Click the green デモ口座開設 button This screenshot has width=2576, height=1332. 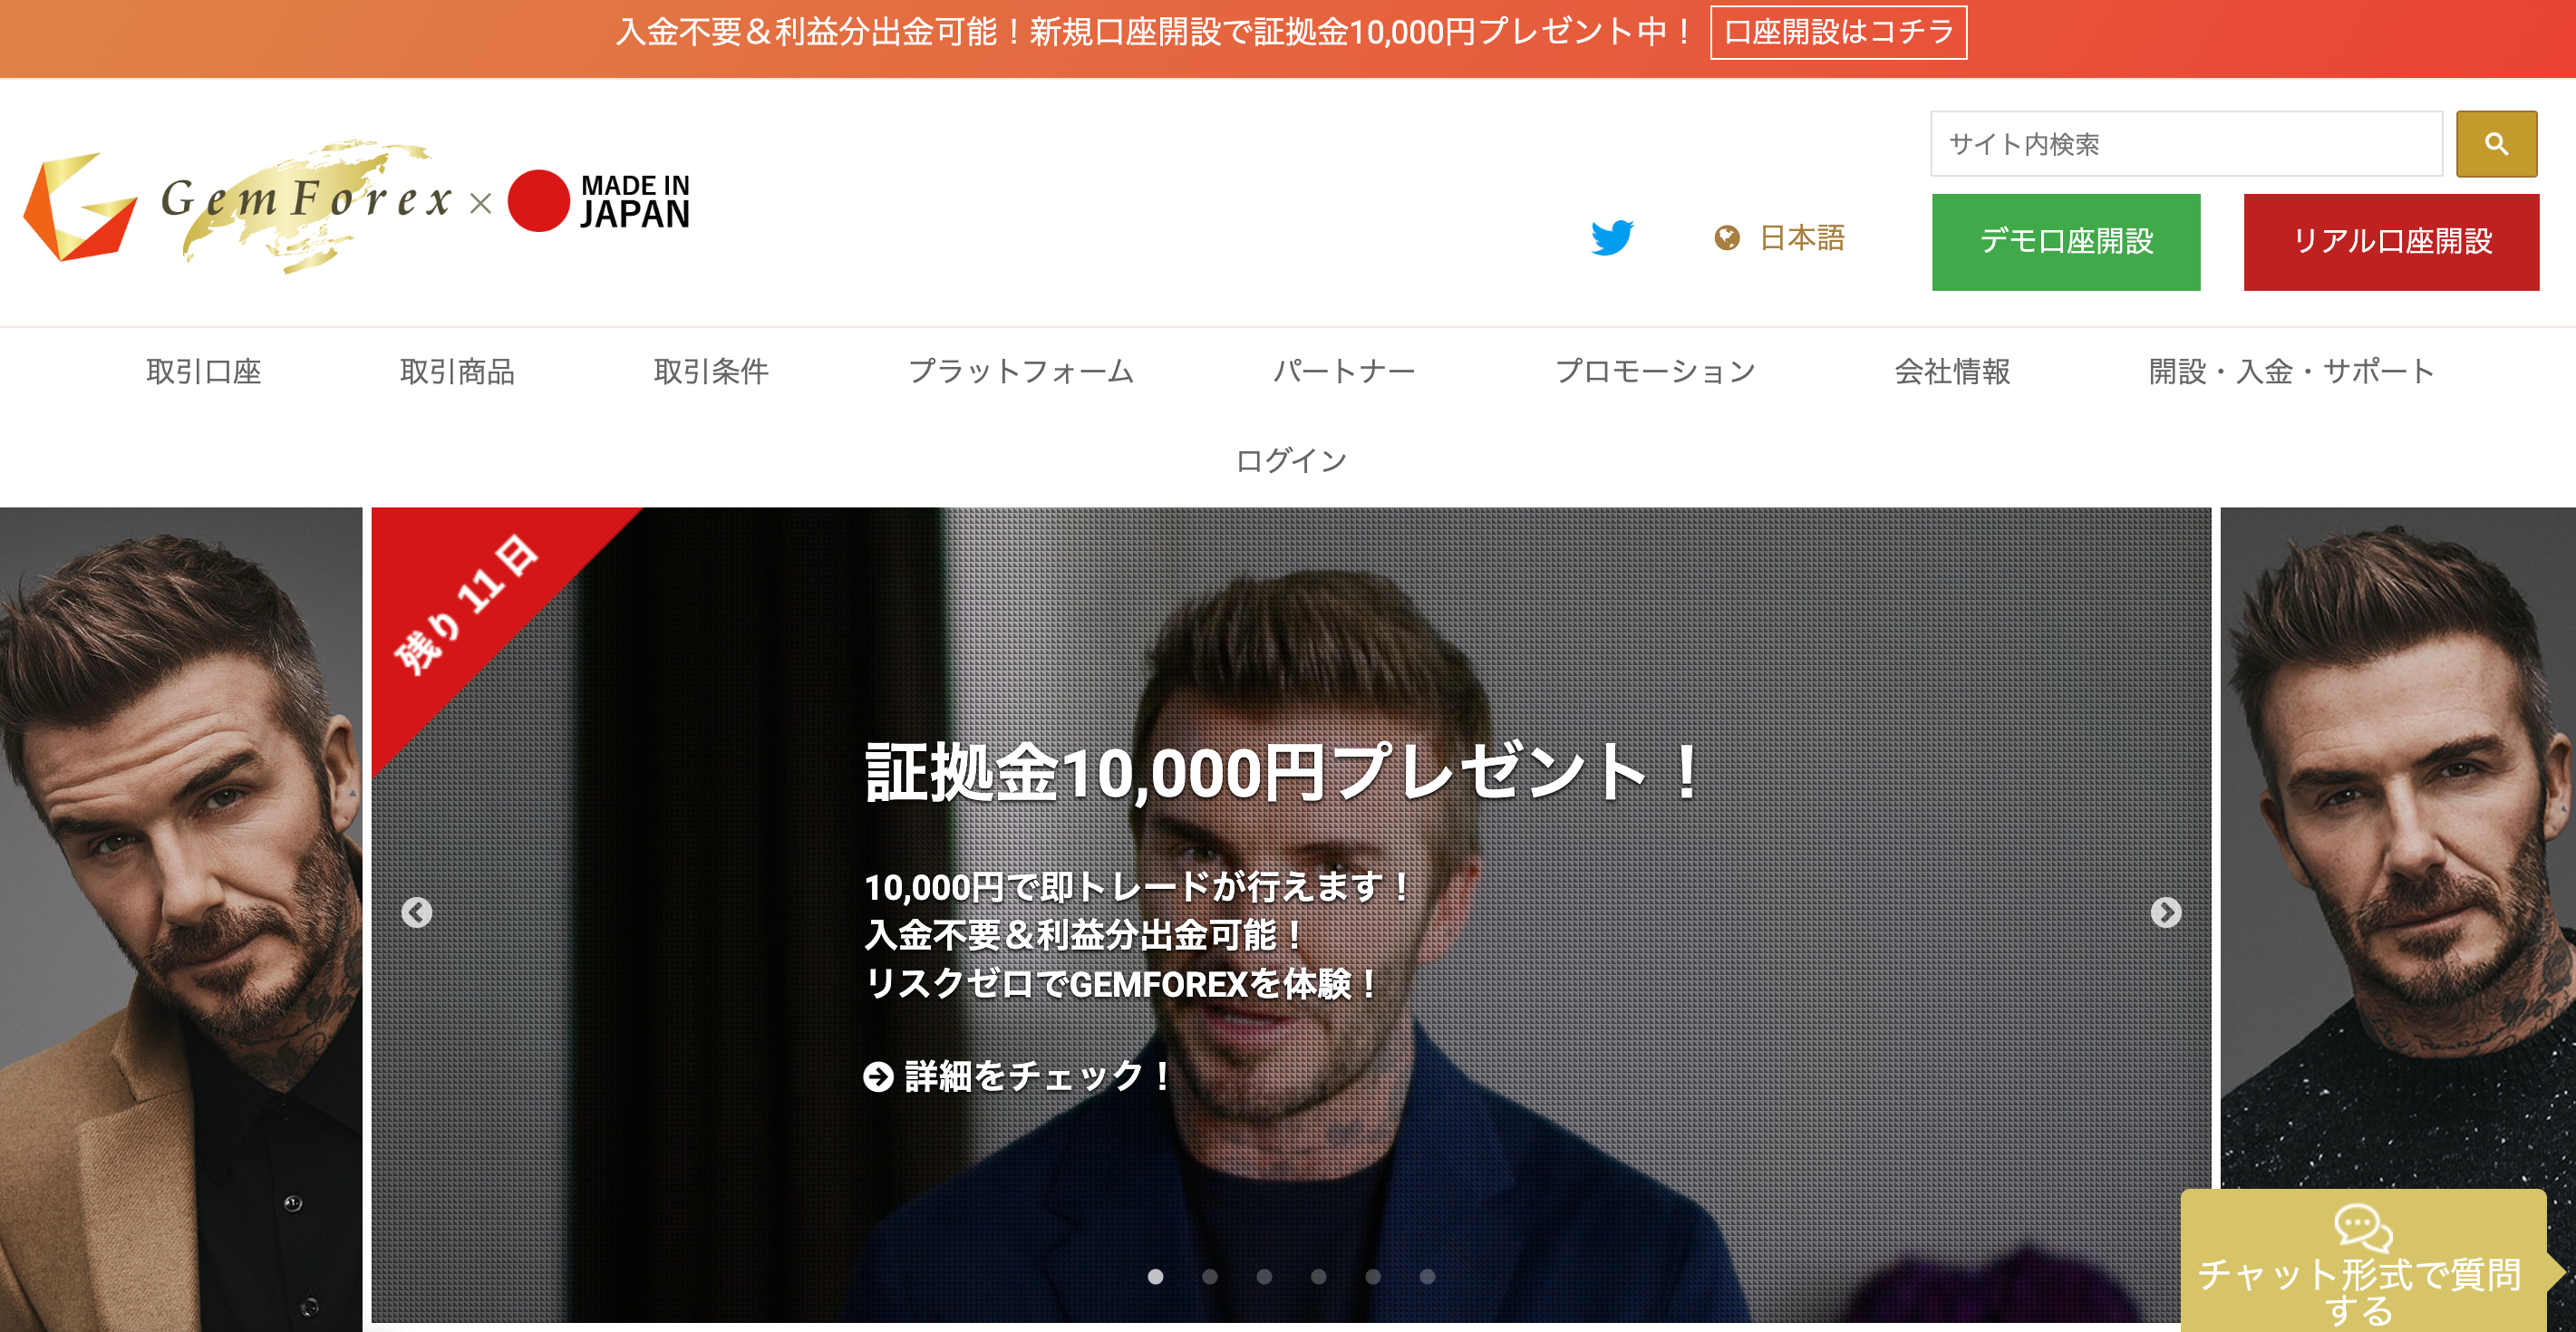pos(2066,242)
